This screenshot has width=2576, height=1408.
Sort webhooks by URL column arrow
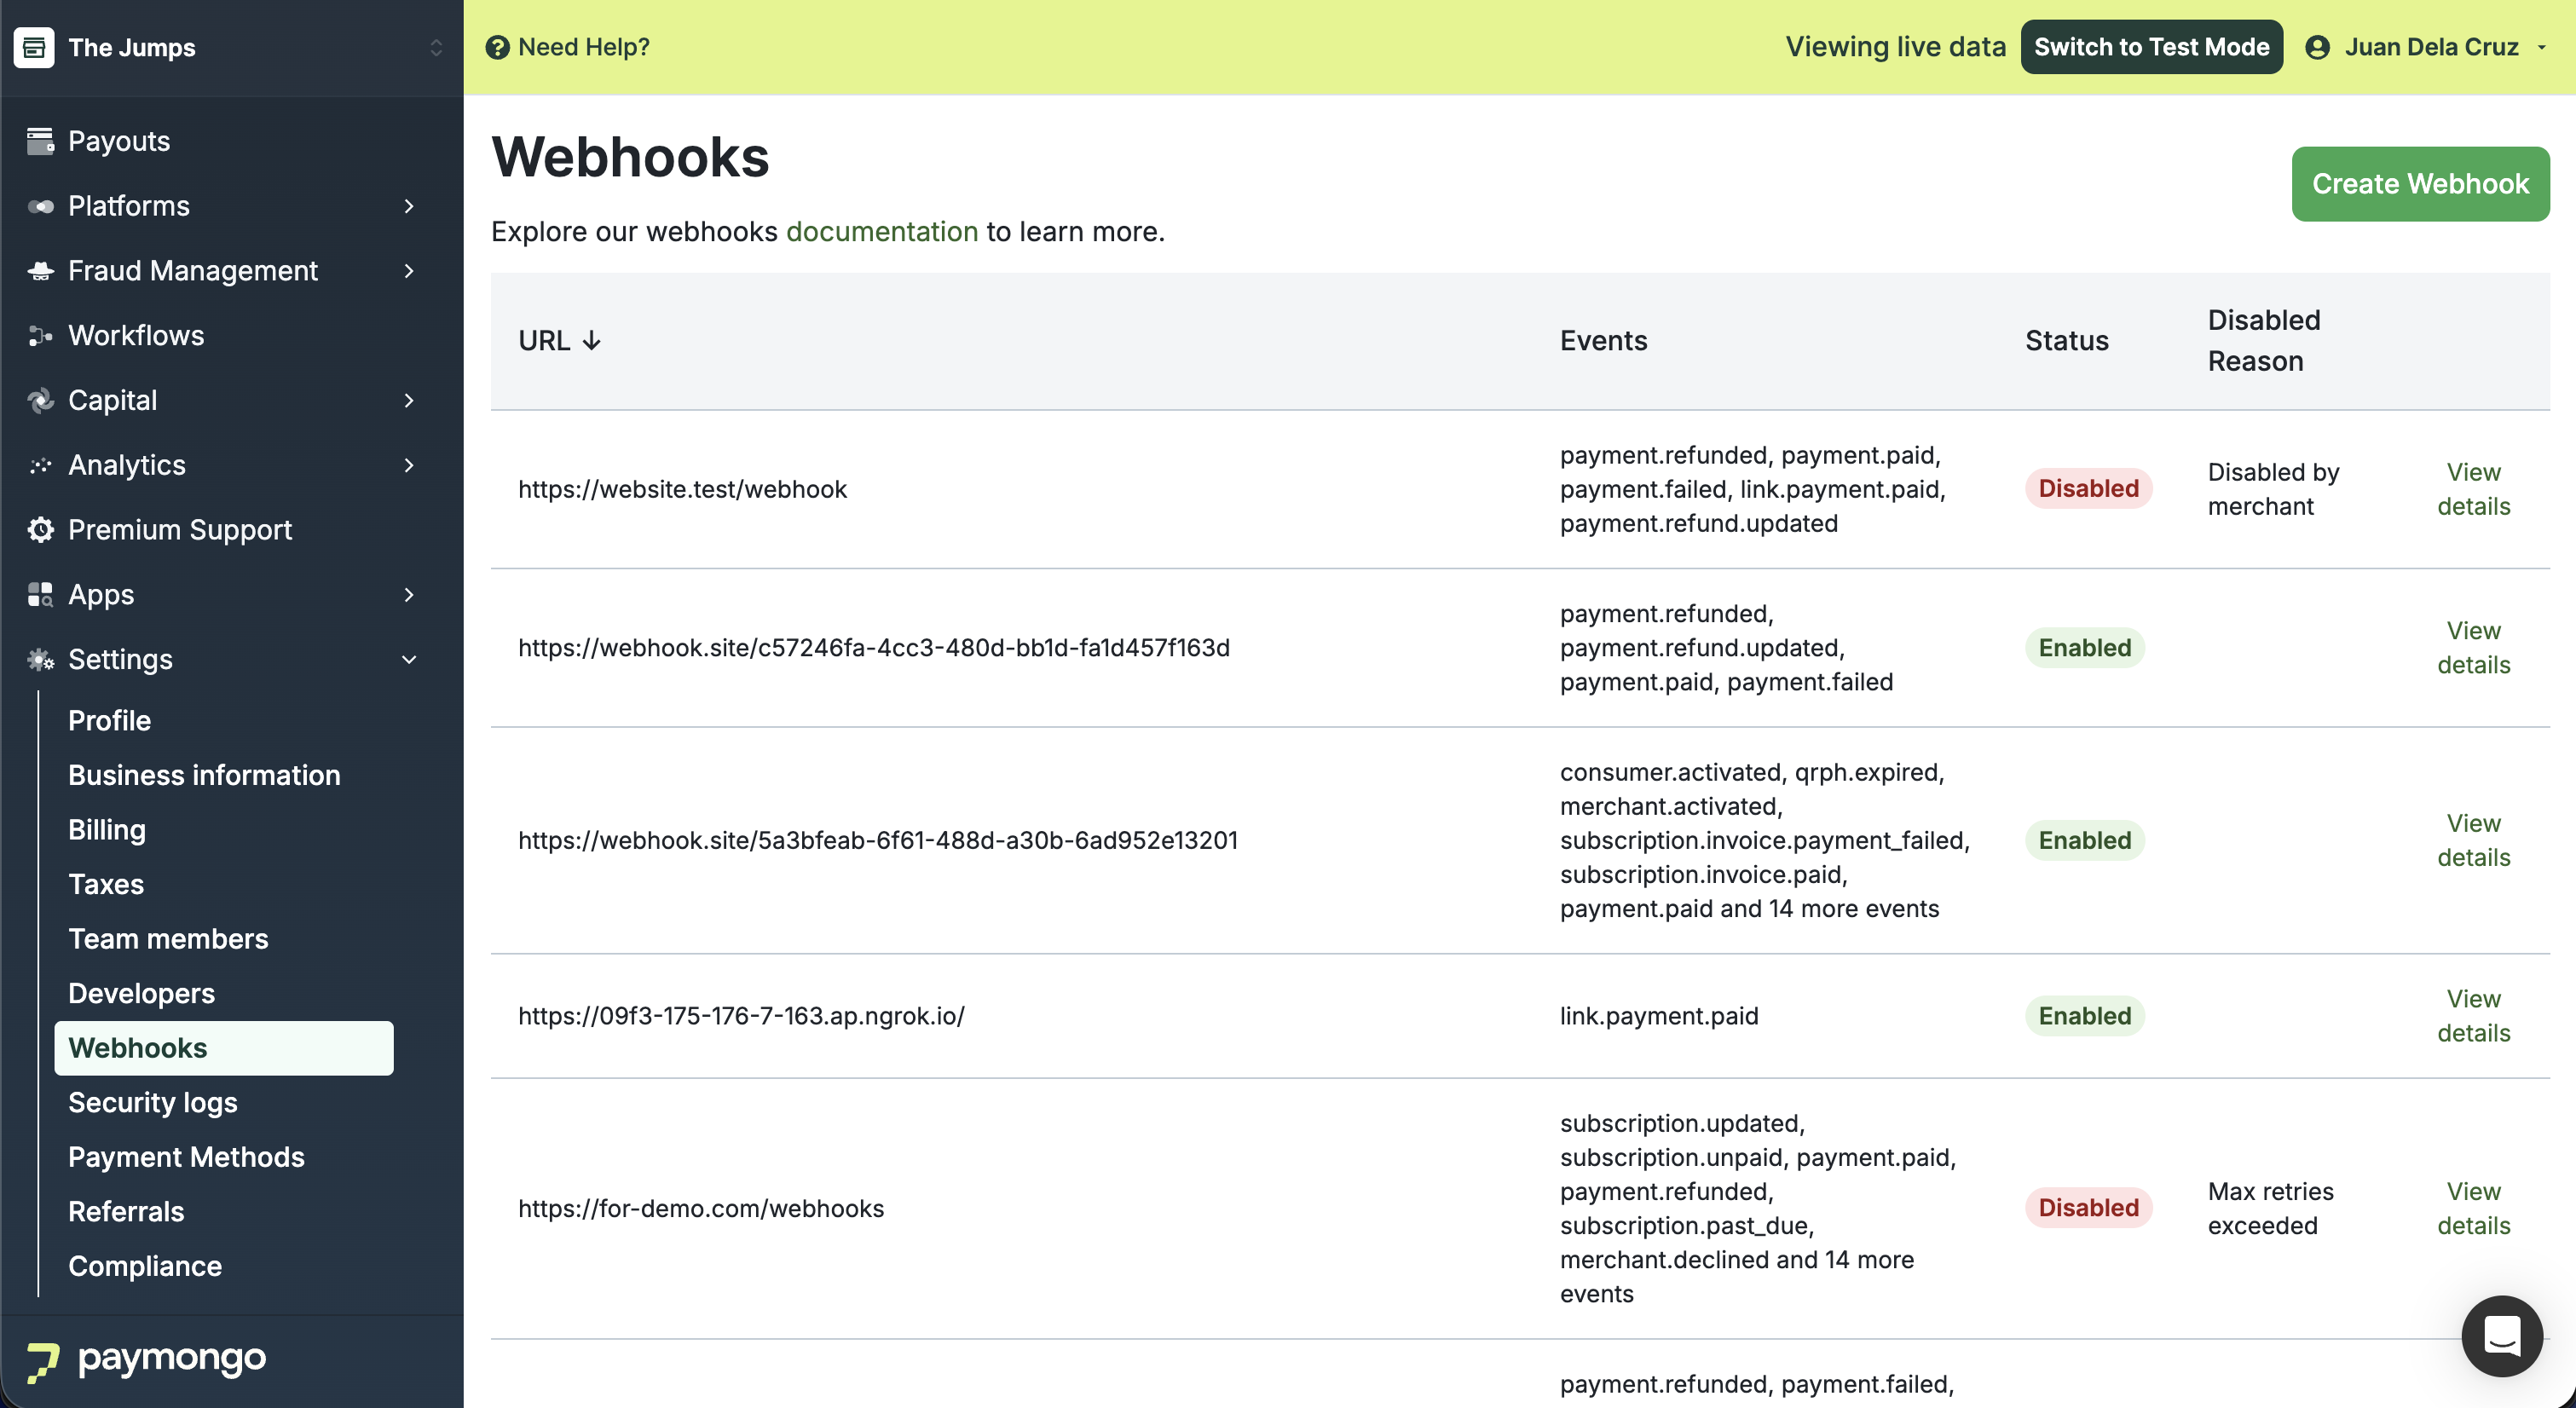click(x=592, y=341)
